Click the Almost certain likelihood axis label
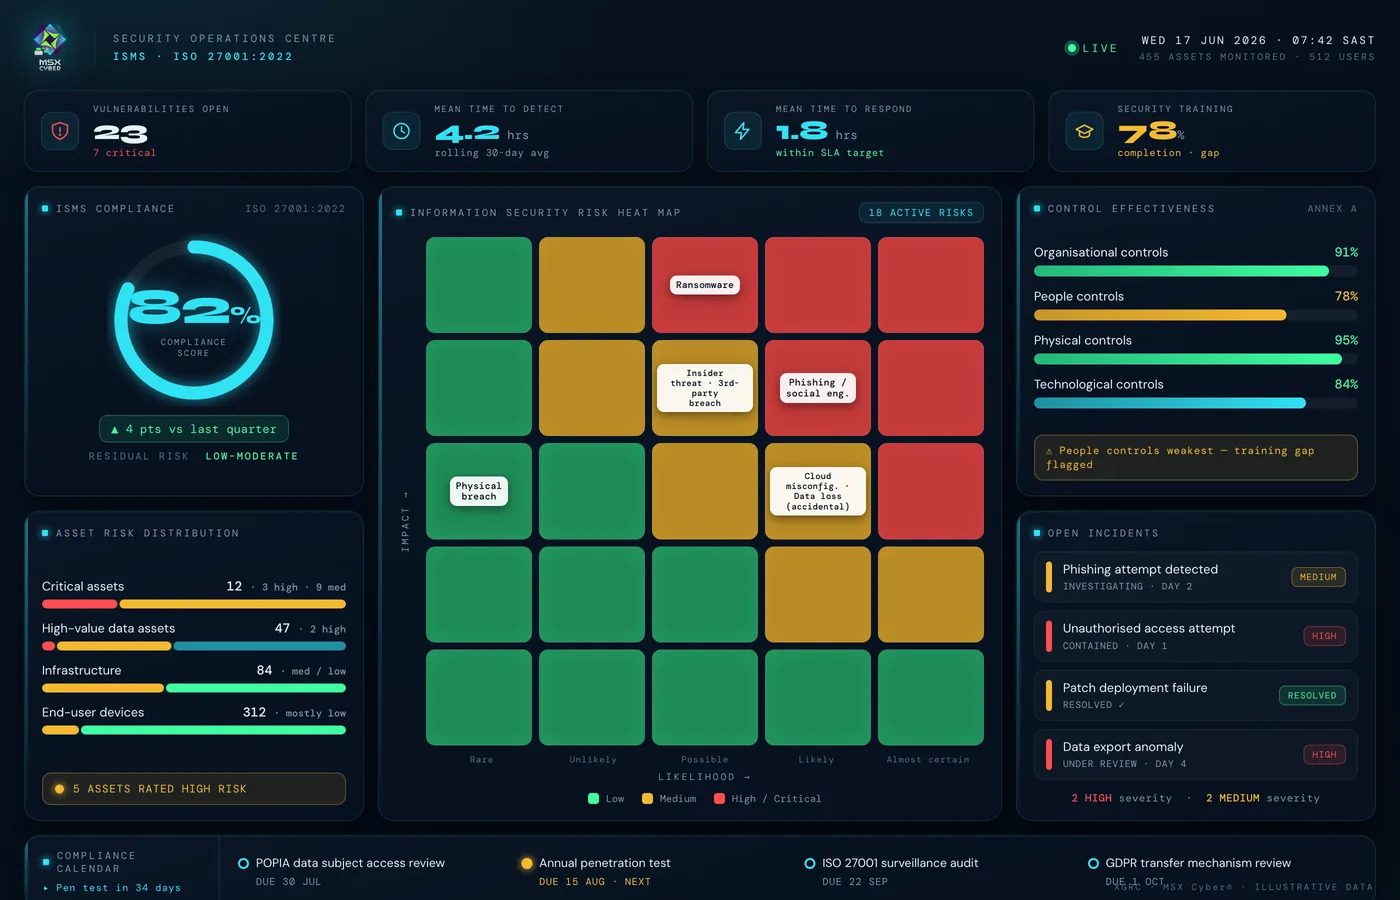The image size is (1400, 900). click(928, 760)
